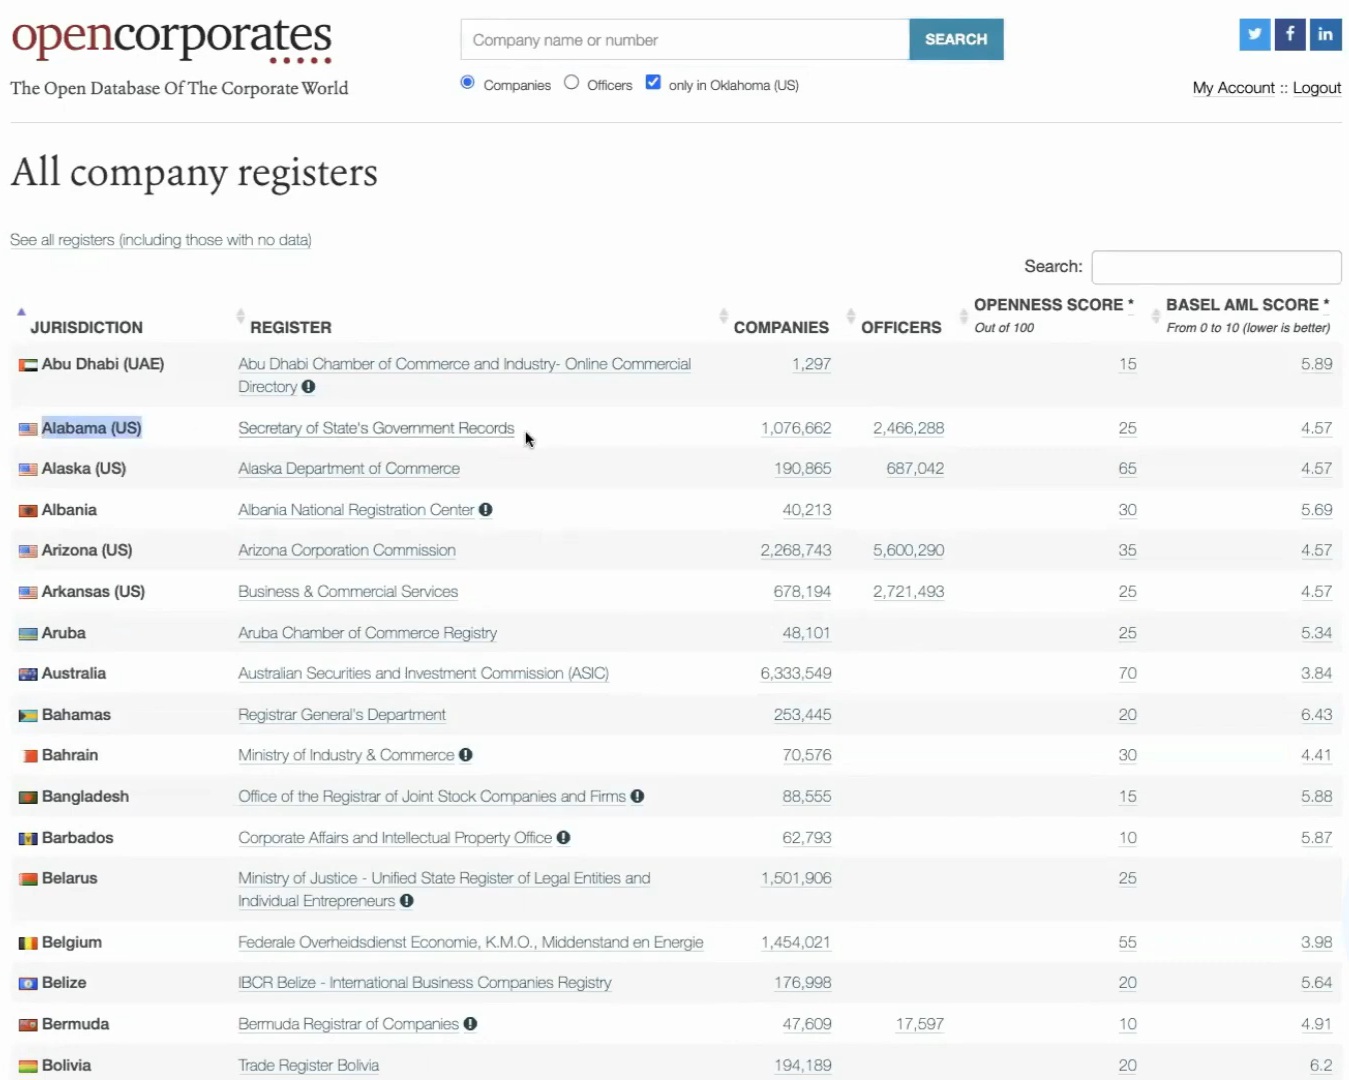Click the Arkansas (US) flag icon
The width and height of the screenshot is (1349, 1080).
(28, 592)
